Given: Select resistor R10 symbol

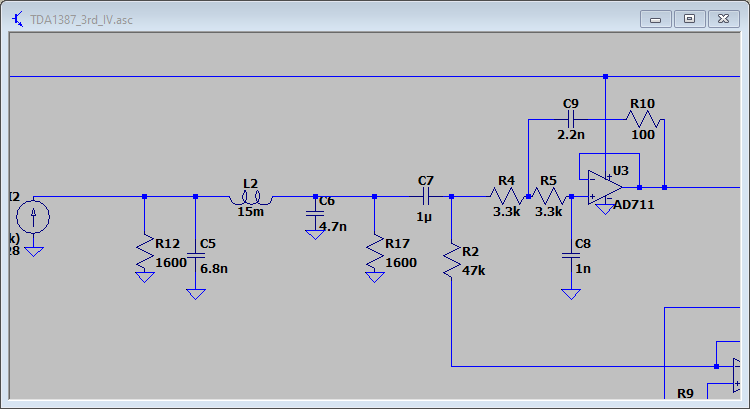Looking at the screenshot, I should pyautogui.click(x=643, y=119).
